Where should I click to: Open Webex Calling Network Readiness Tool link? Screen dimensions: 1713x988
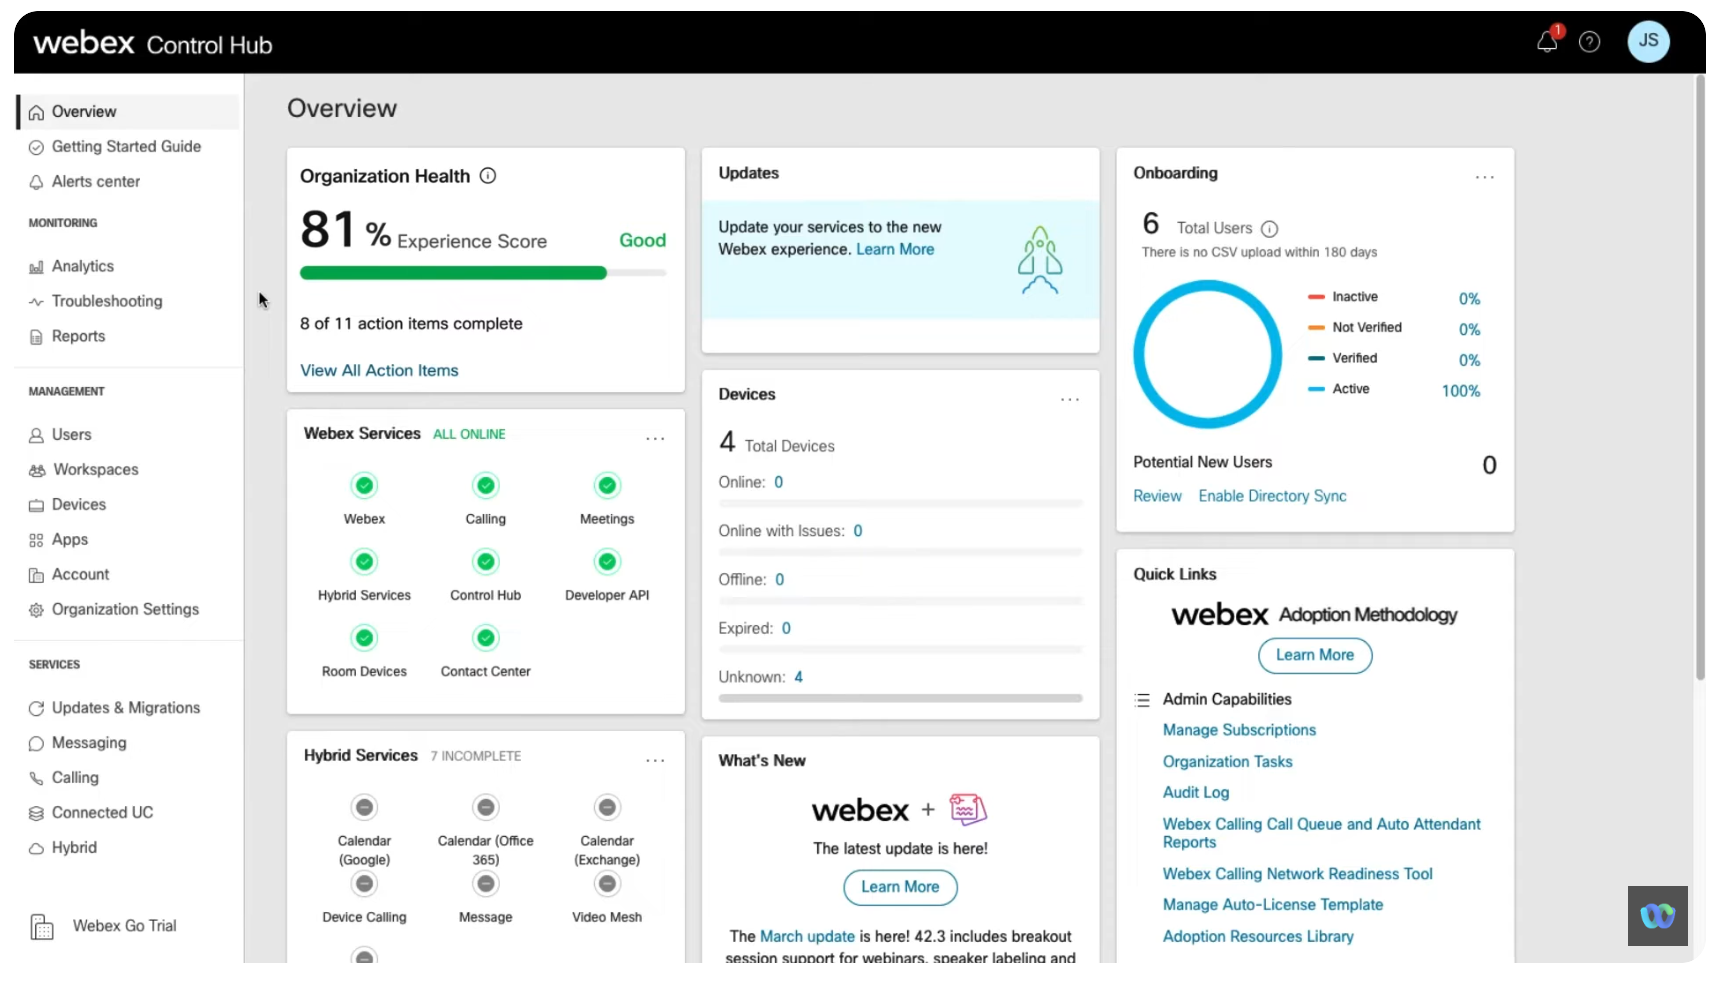[1297, 875]
